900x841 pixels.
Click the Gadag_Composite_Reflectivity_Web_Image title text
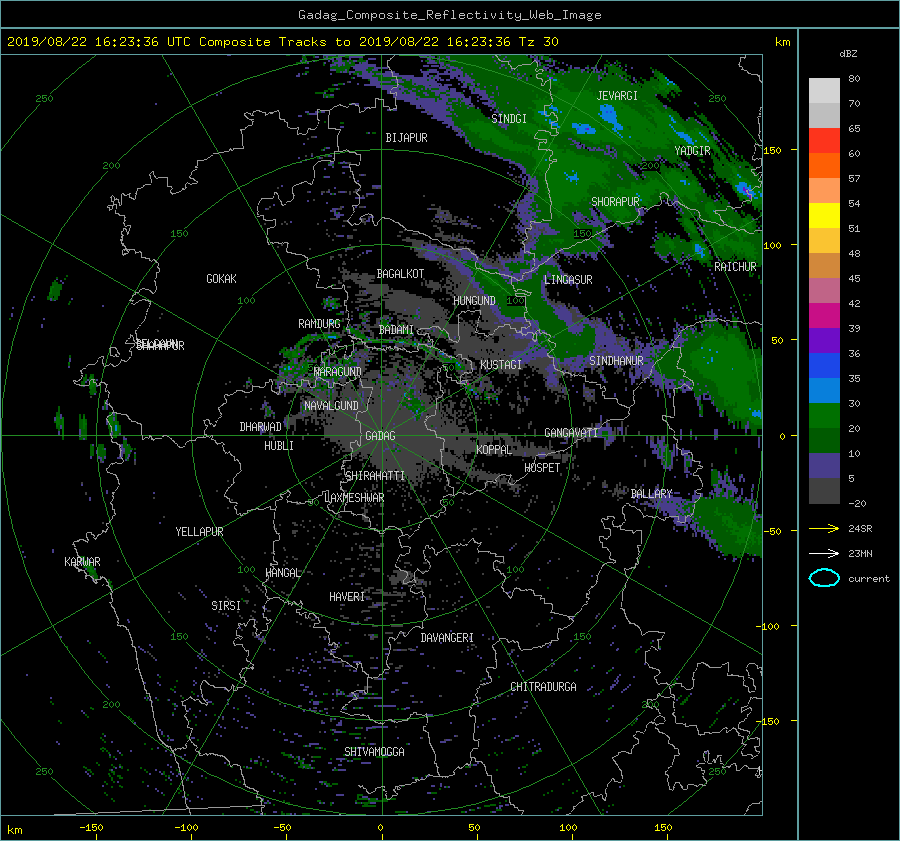449,15
